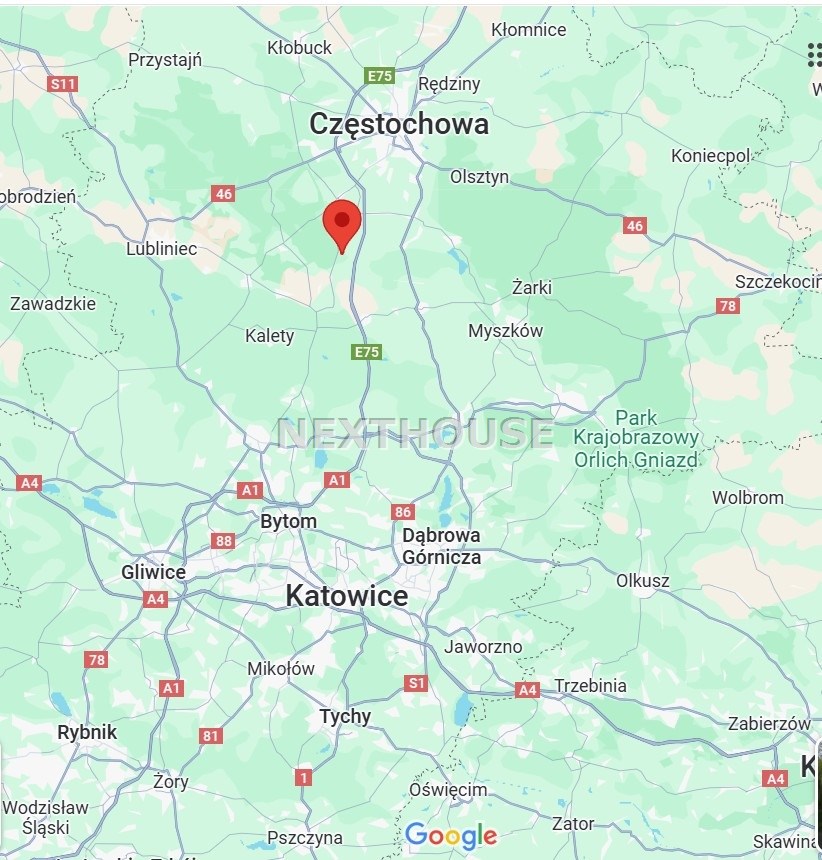Click the Oświęcim town label
The height and width of the screenshot is (860, 822).
[448, 789]
